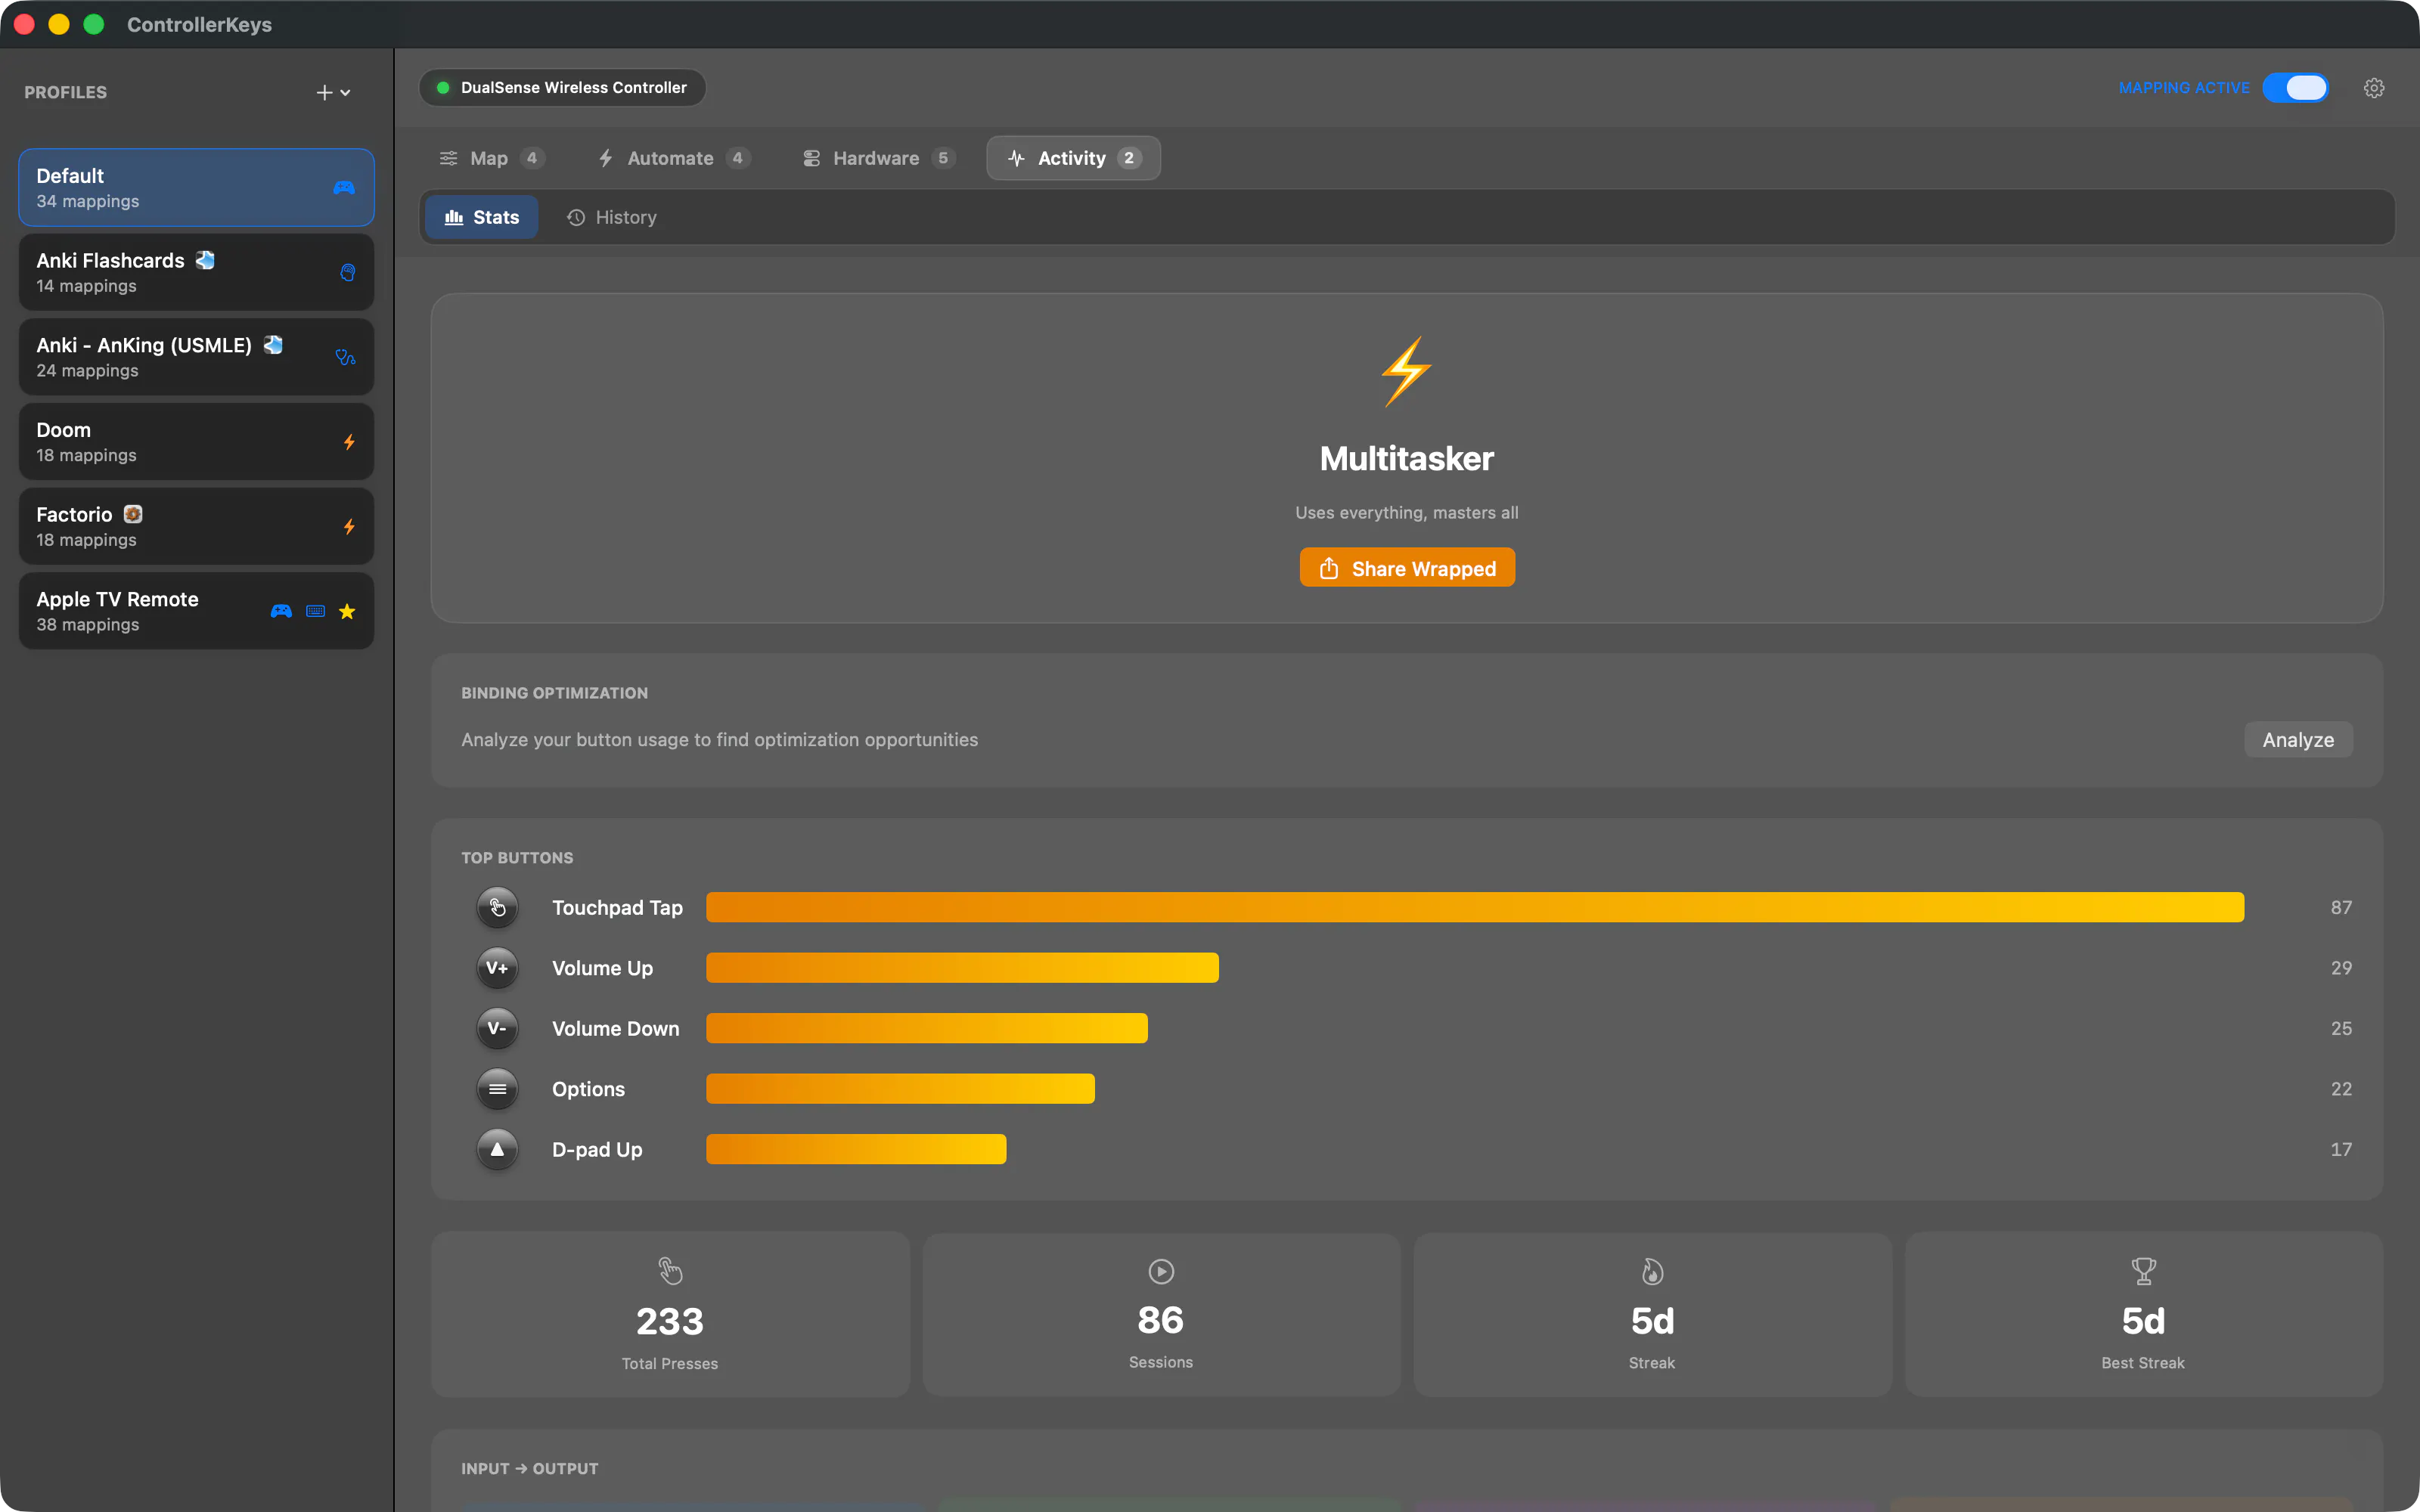The height and width of the screenshot is (1512, 2420).
Task: Select the Doom profile
Action: pos(196,442)
